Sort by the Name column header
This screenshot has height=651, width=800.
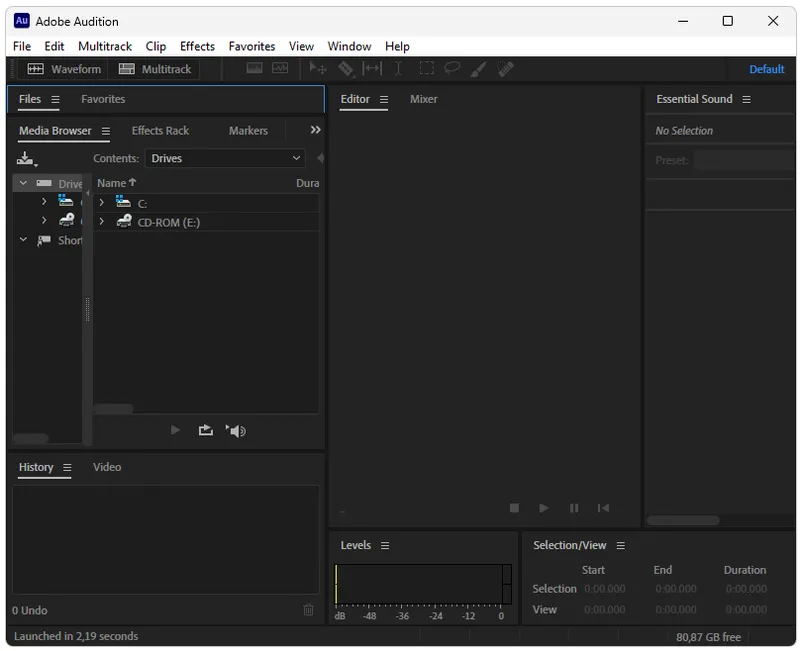117,183
